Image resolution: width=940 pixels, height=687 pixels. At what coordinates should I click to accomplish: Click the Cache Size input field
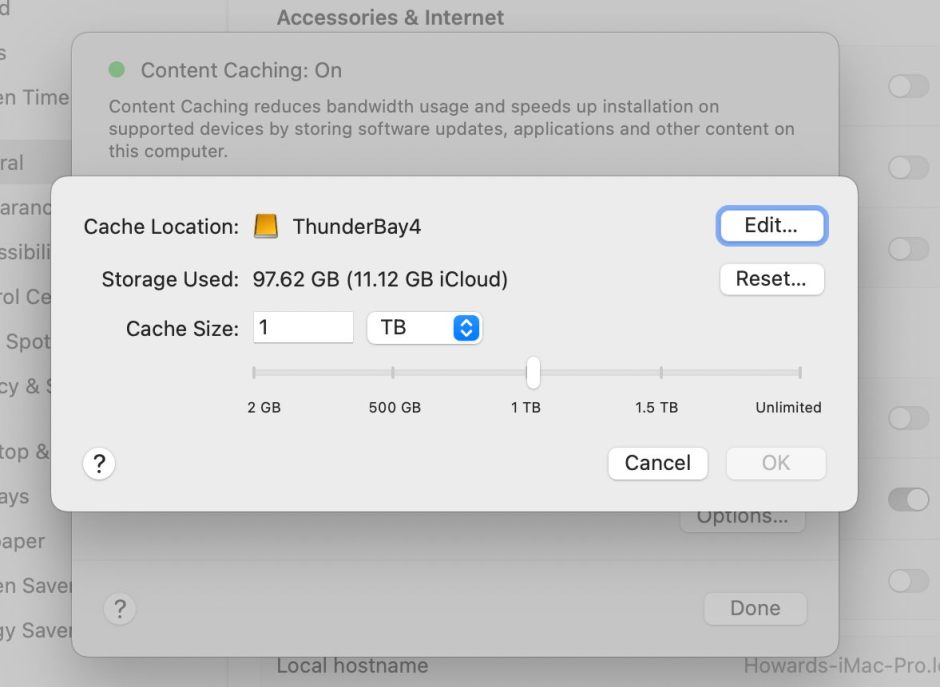point(302,327)
